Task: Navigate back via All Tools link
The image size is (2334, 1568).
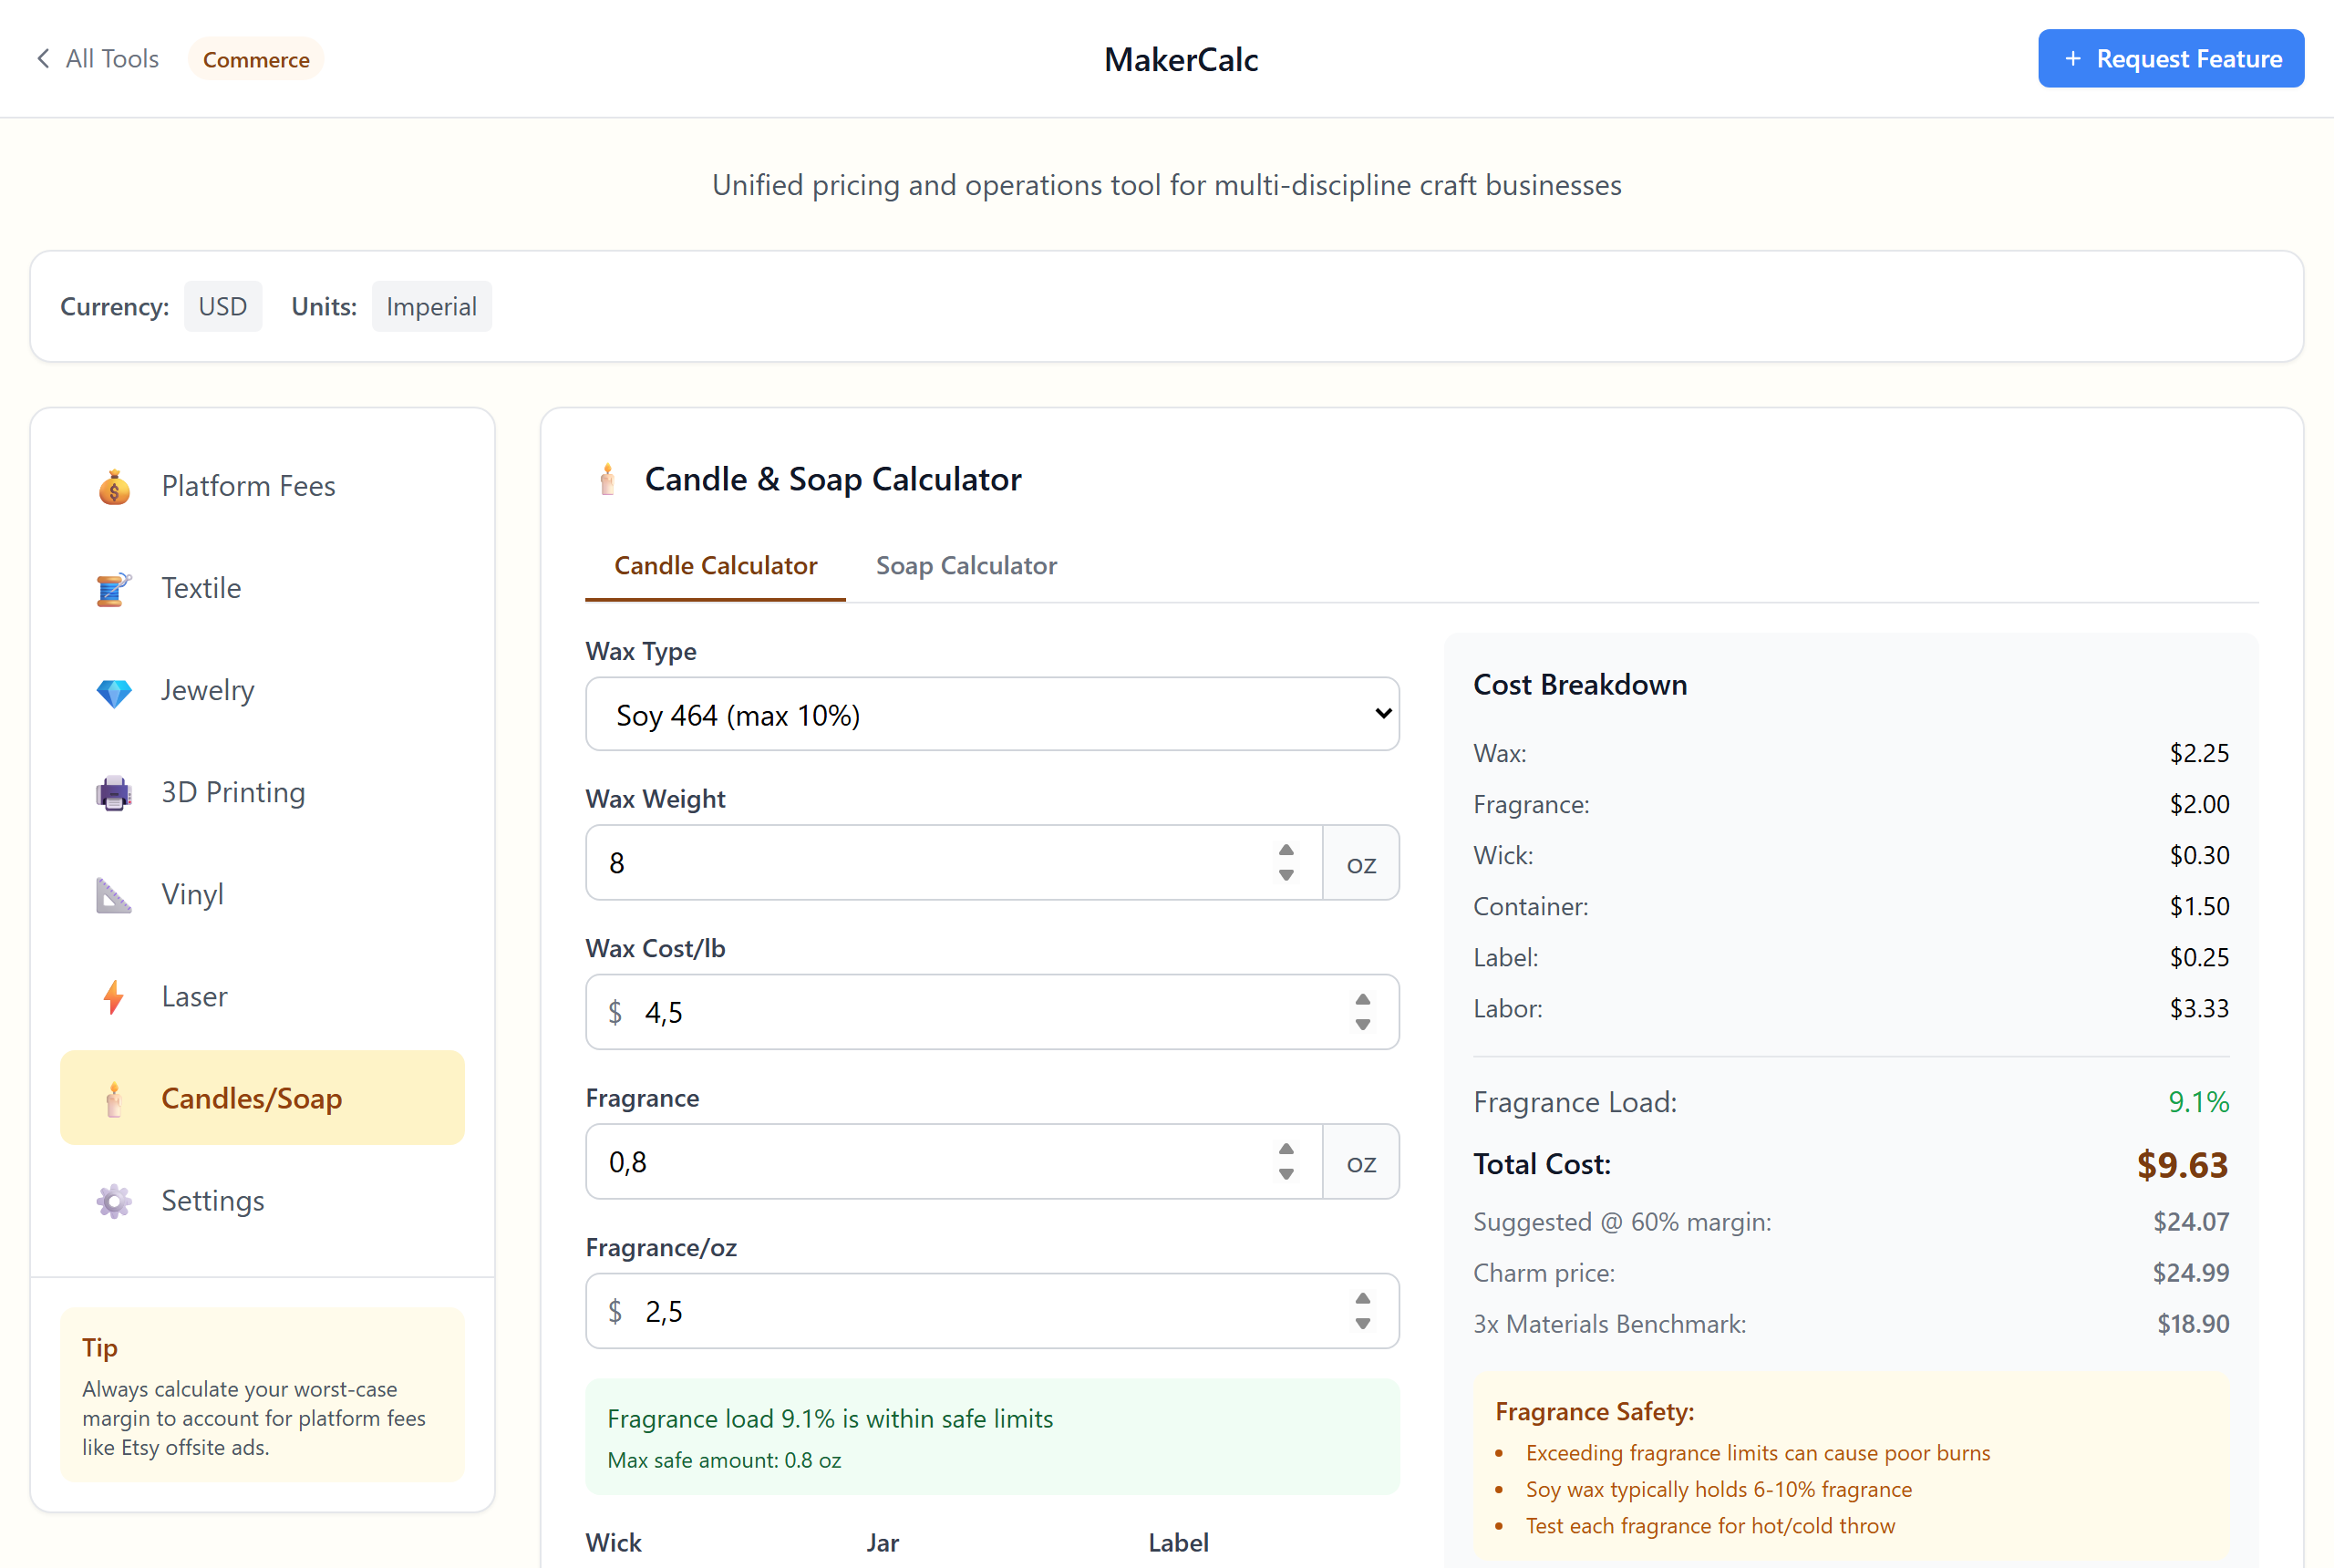Action: click(96, 58)
